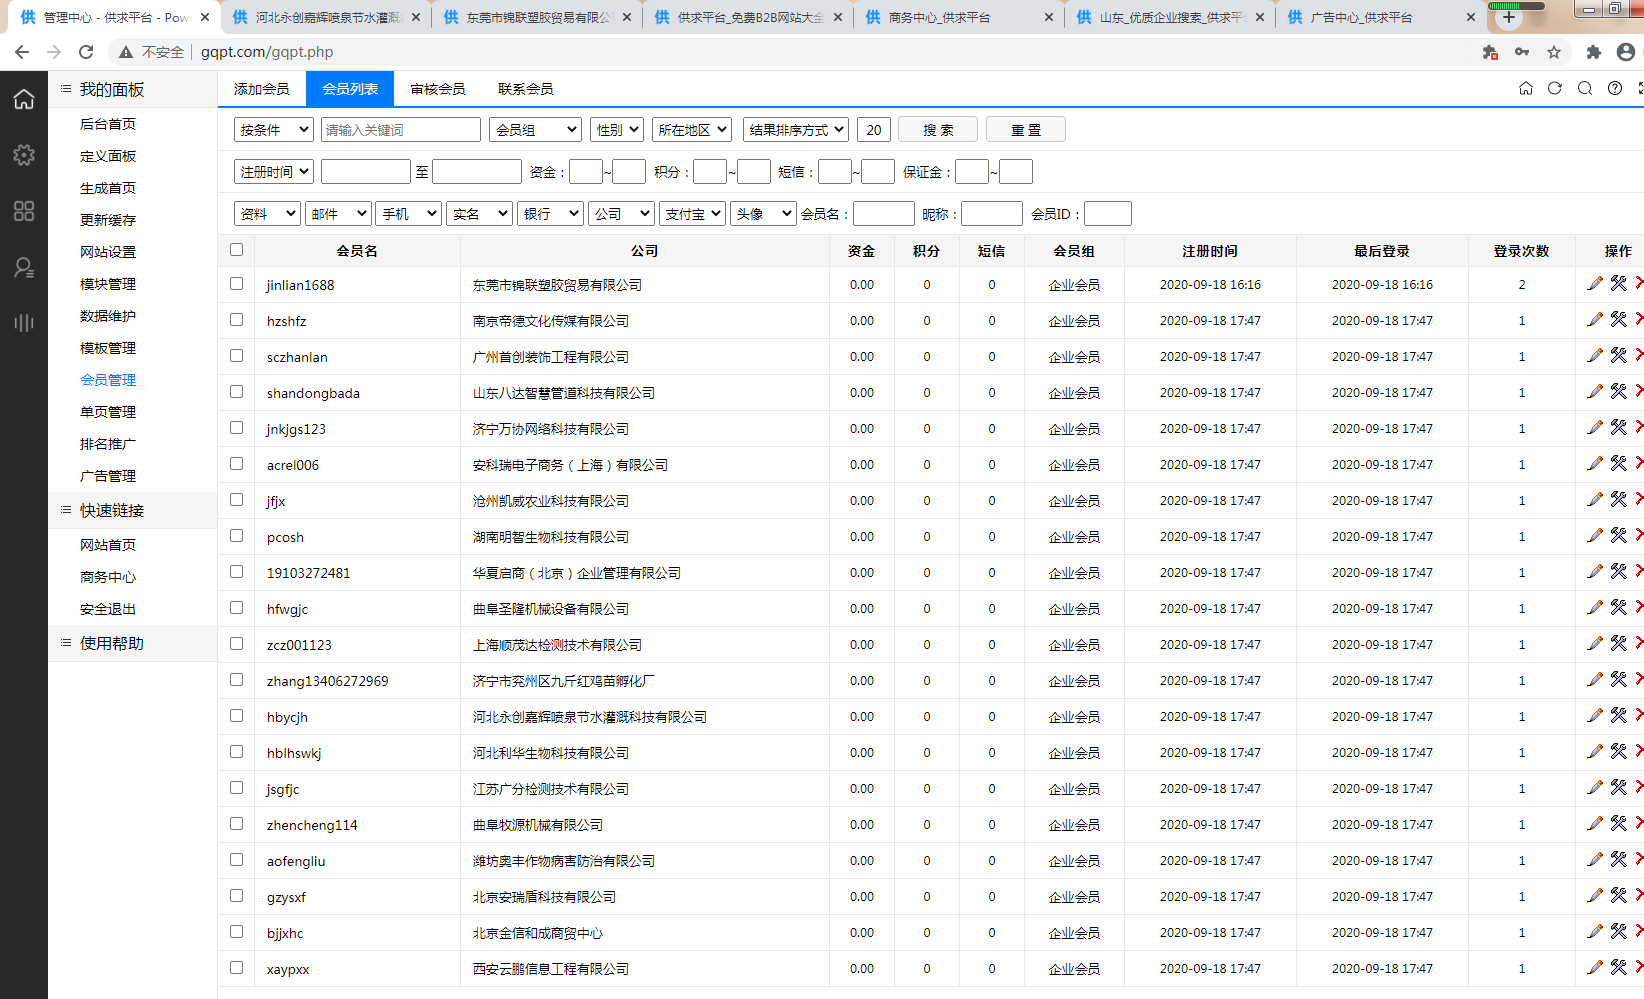1644x999 pixels.
Task: Click the pencil edit icon for jinlian1688
Action: tap(1595, 284)
